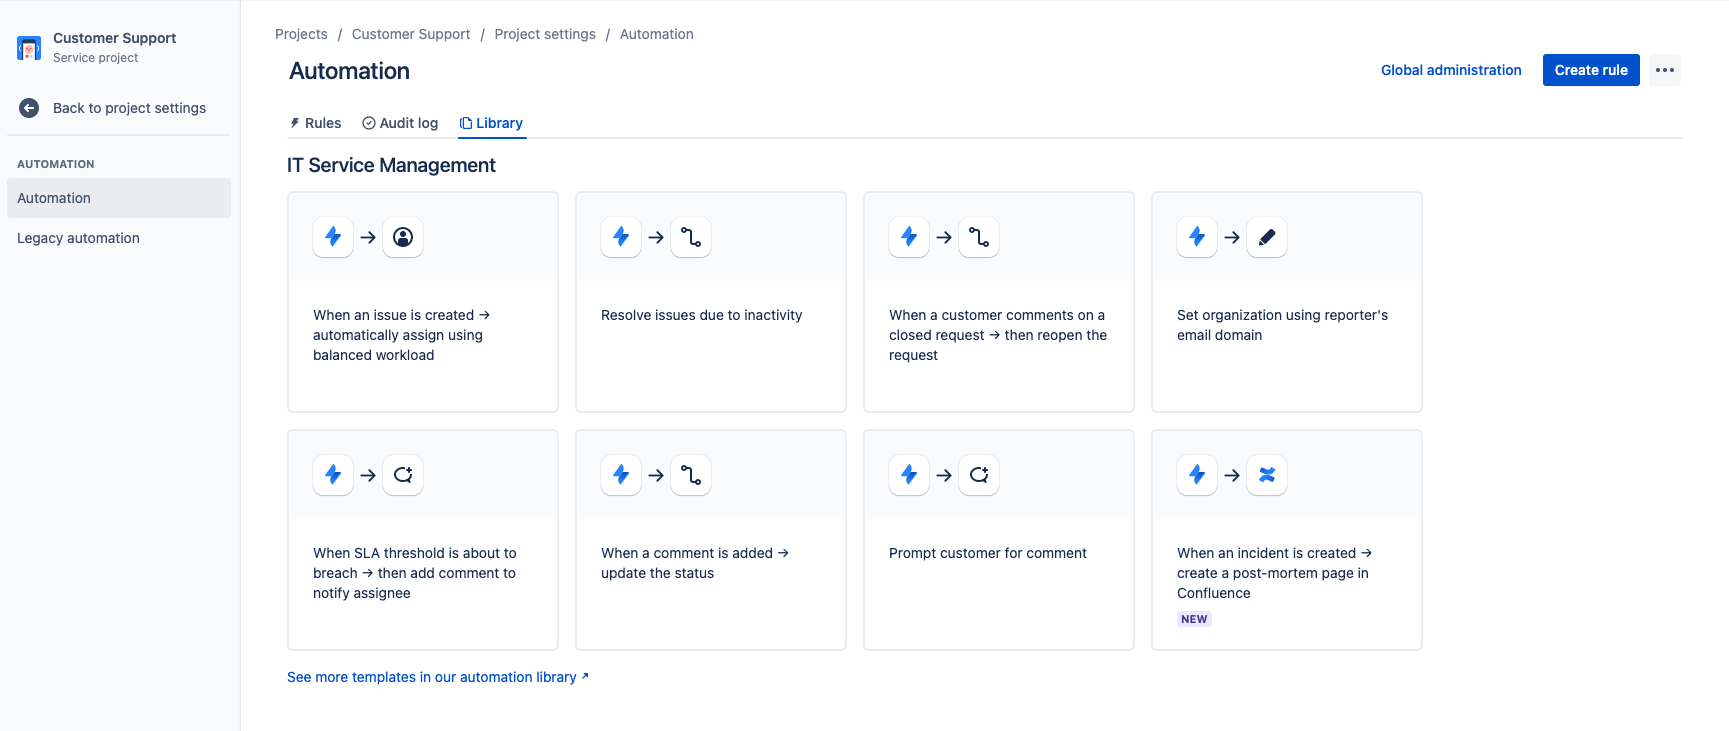
Task: Click the assign user icon on first template
Action: [403, 237]
